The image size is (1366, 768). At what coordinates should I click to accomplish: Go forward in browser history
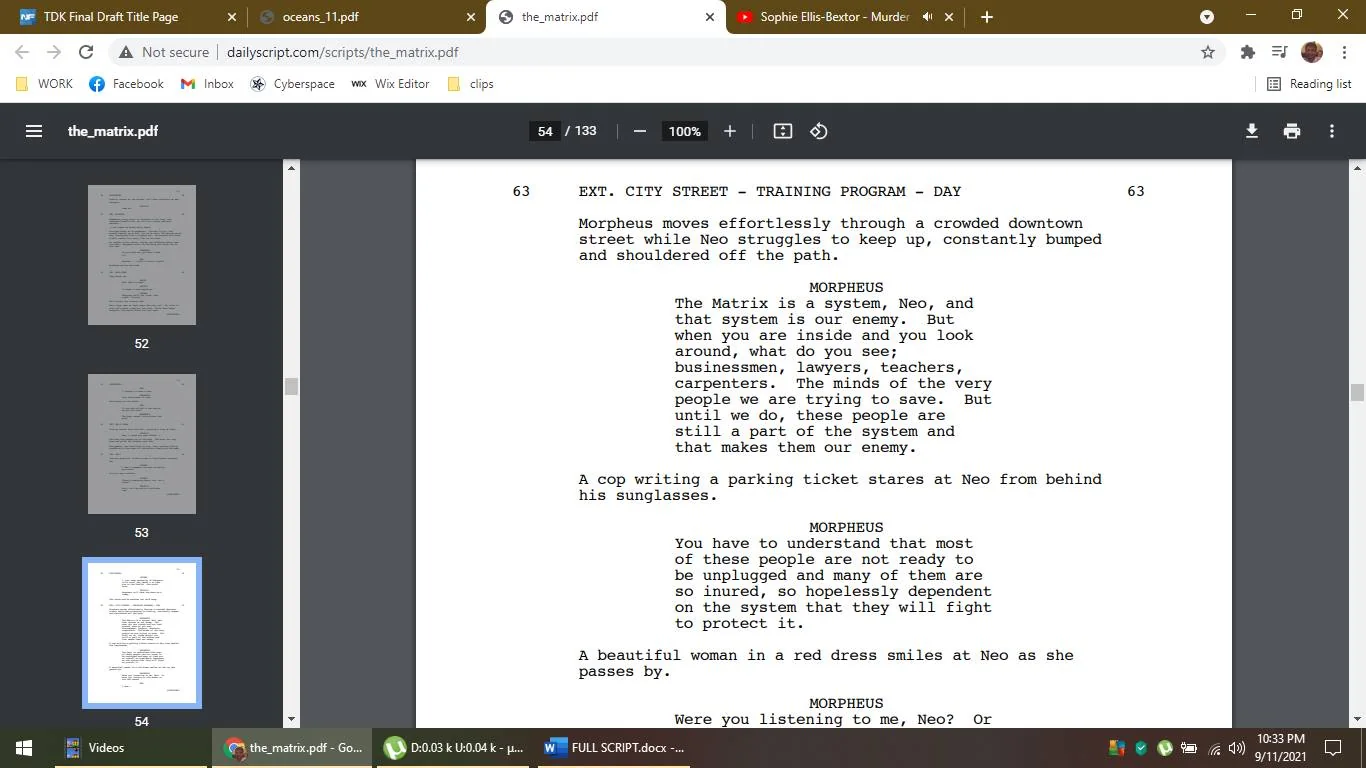click(x=54, y=52)
